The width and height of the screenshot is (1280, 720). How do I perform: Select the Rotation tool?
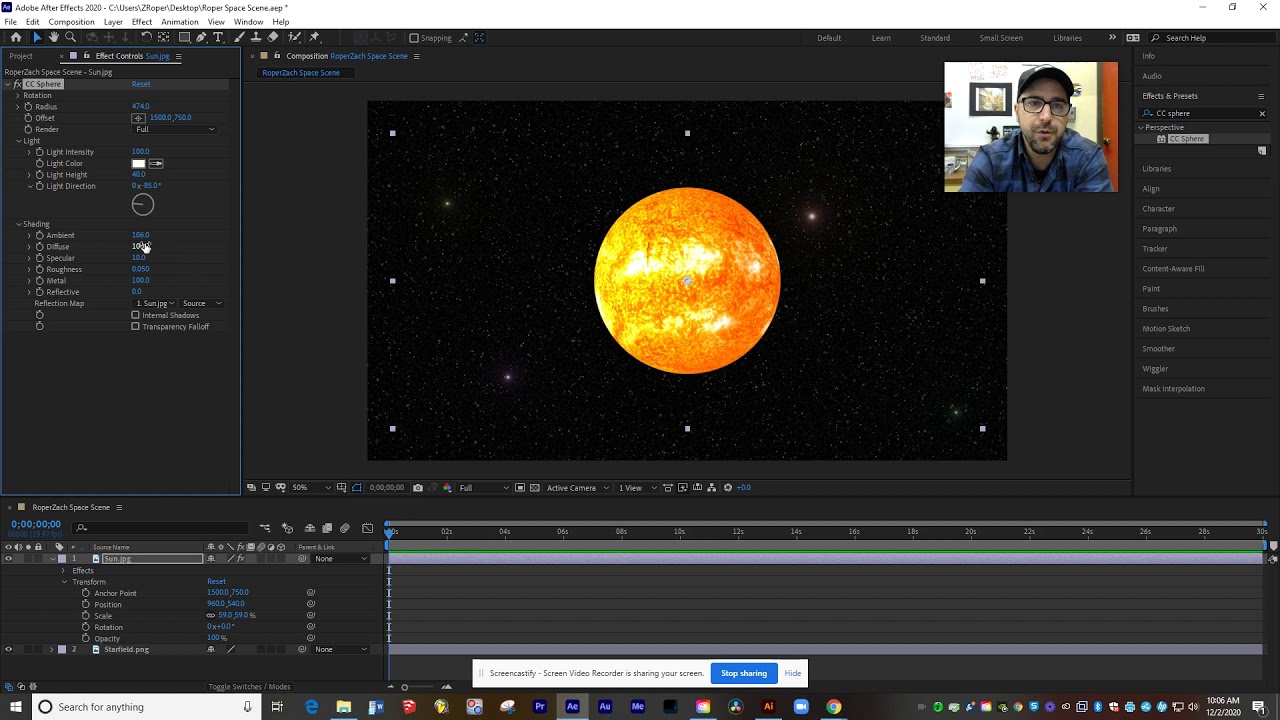click(x=147, y=38)
